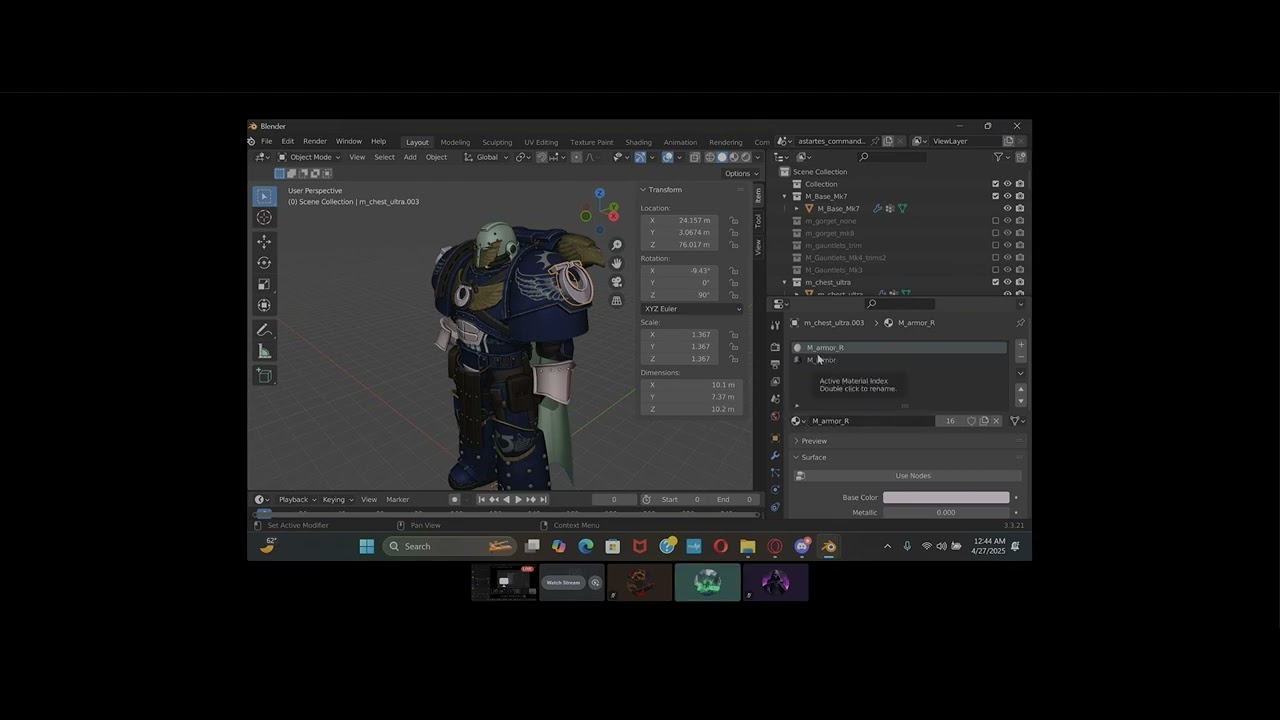Select M_armor_R material slot in list
This screenshot has width=1280, height=720.
[x=899, y=348]
